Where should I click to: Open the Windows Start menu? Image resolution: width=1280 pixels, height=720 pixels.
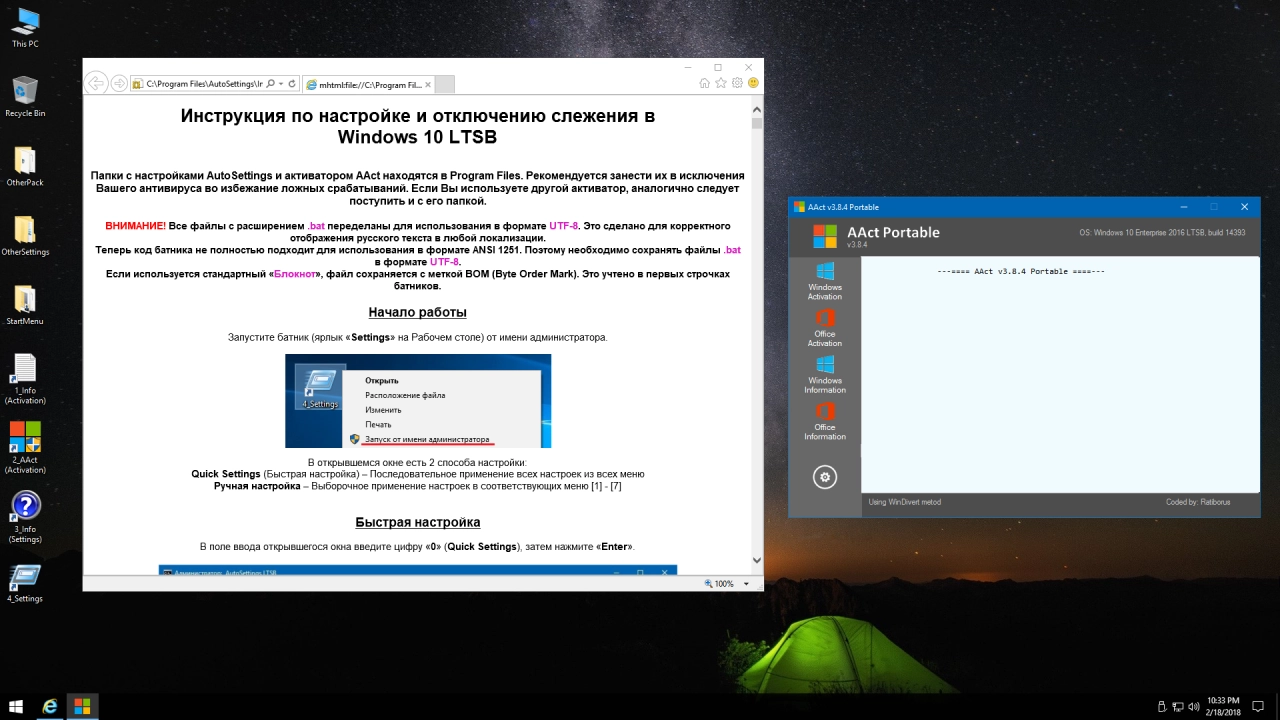click(16, 706)
